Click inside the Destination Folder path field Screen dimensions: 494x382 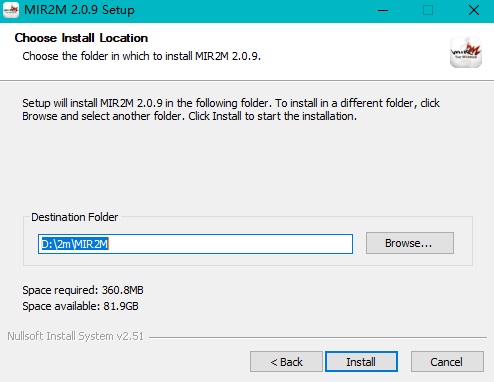coord(195,244)
